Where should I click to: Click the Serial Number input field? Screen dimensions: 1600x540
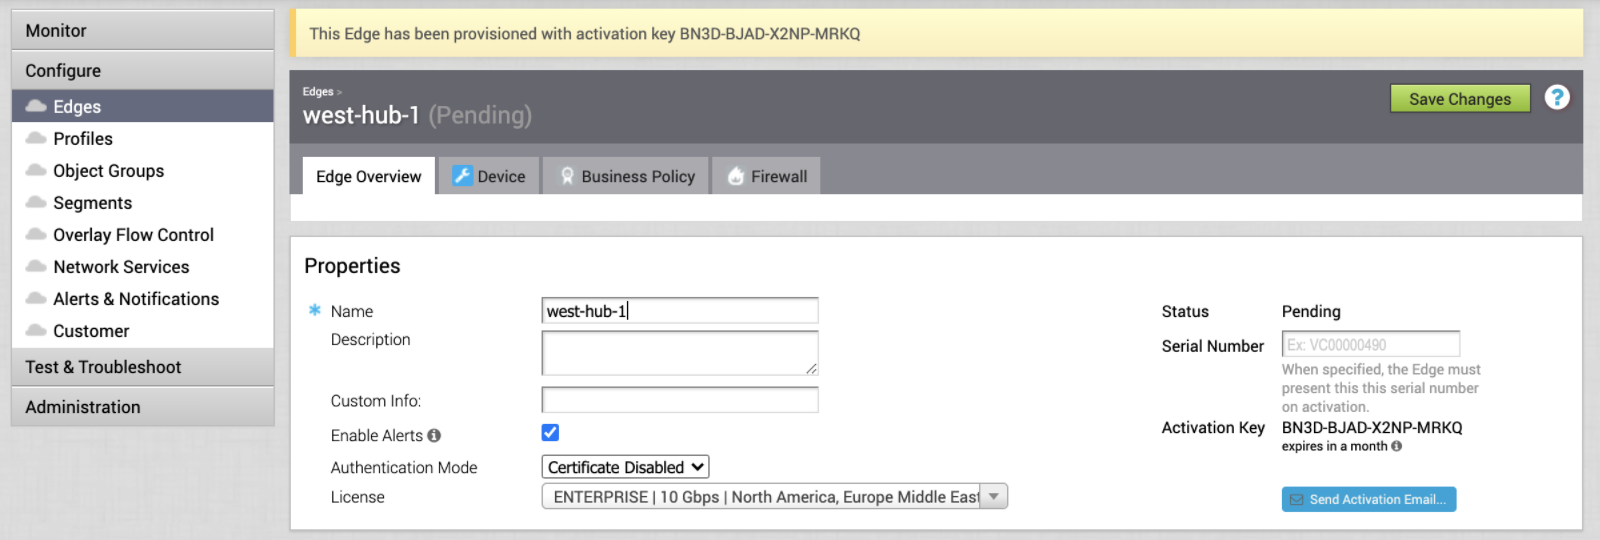(x=1370, y=344)
